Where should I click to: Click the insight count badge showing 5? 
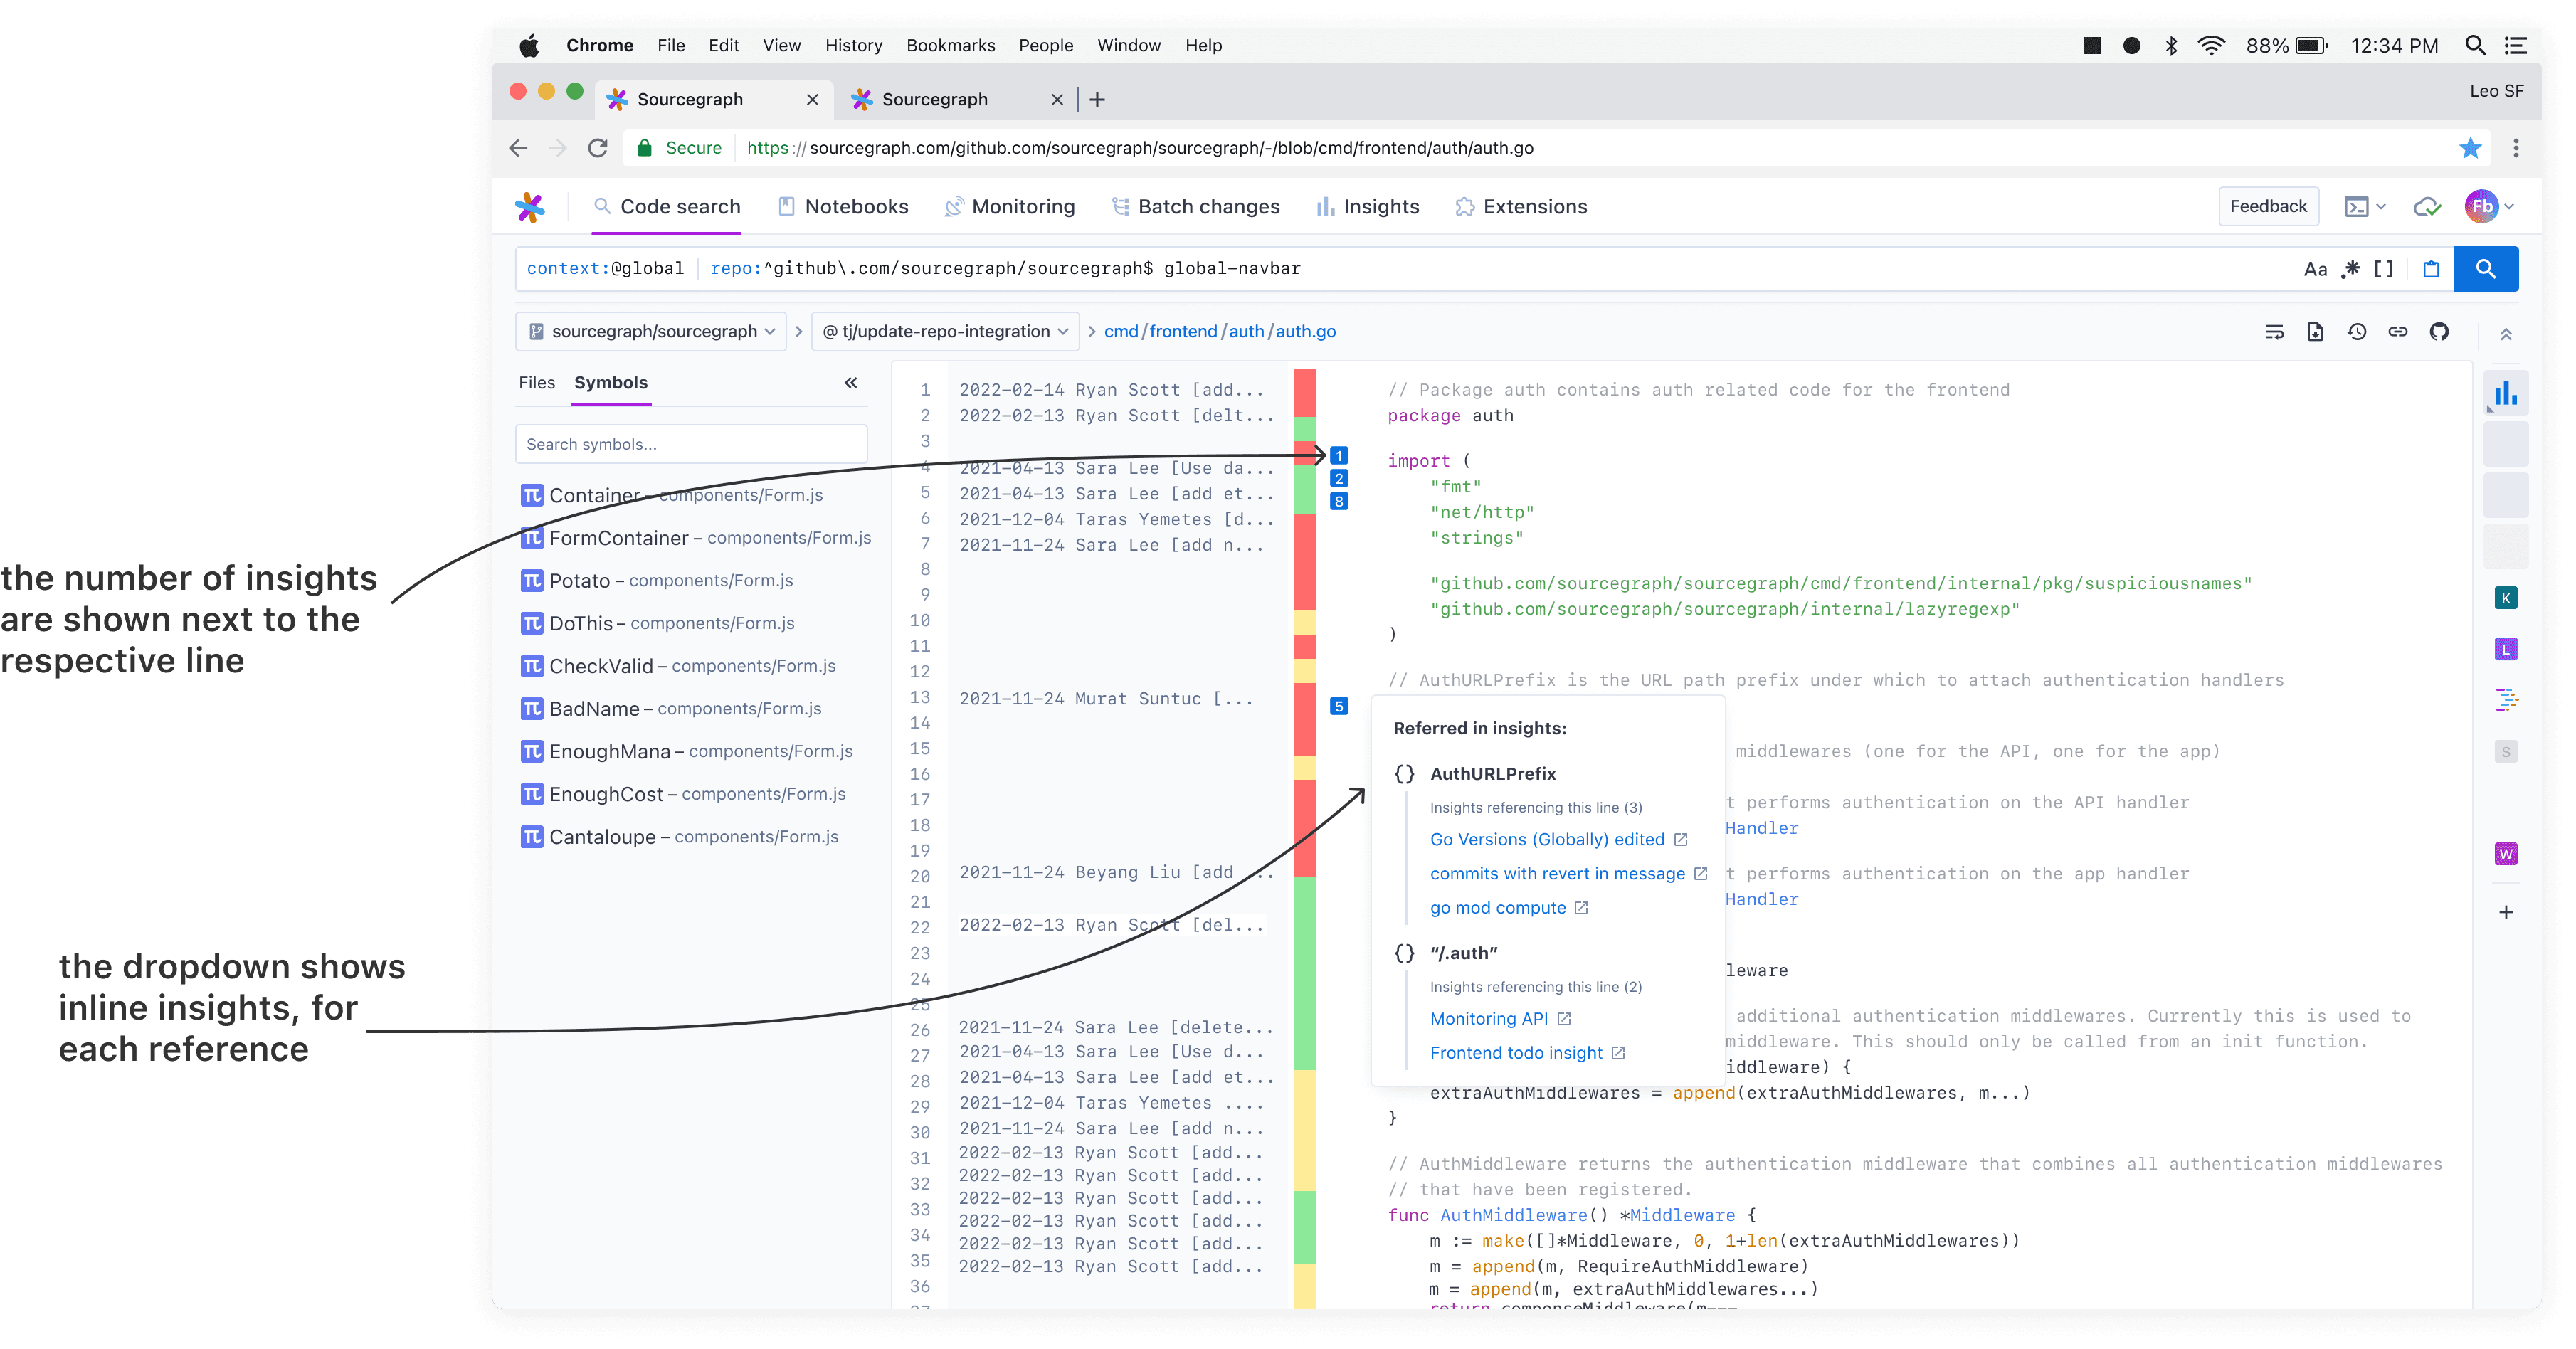tap(1339, 707)
